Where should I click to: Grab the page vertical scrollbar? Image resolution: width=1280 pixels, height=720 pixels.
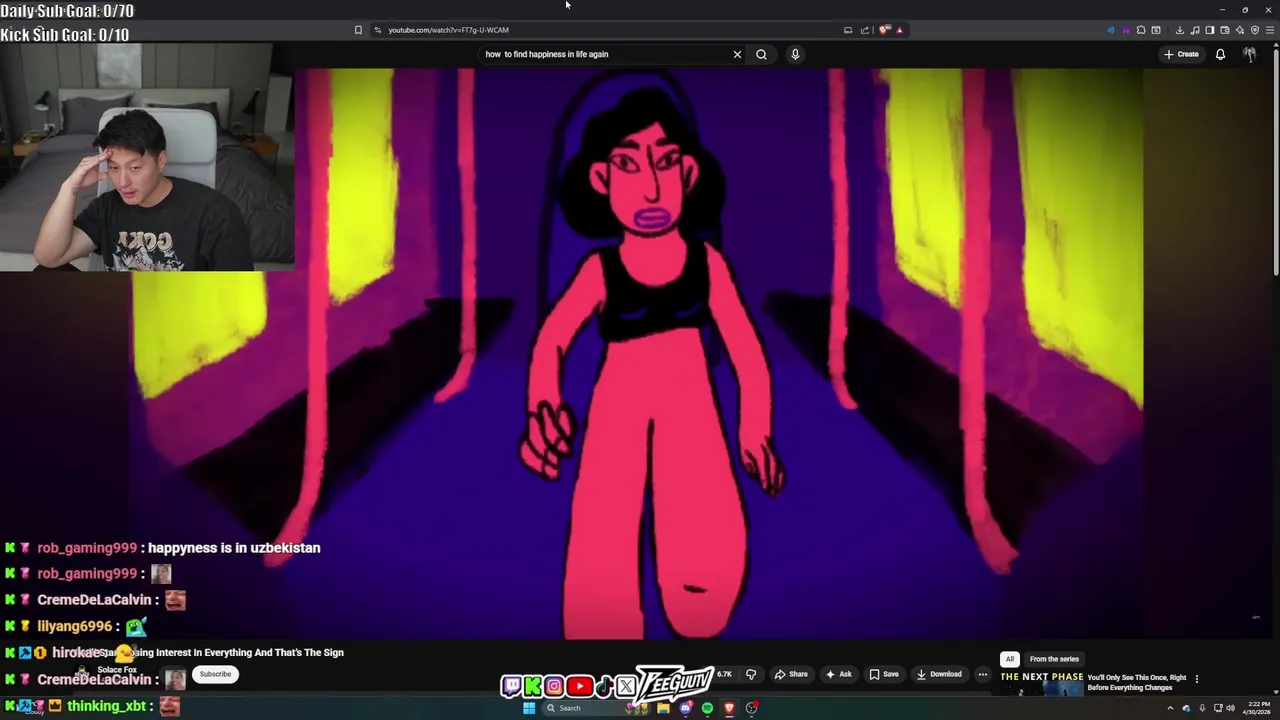(1276, 160)
